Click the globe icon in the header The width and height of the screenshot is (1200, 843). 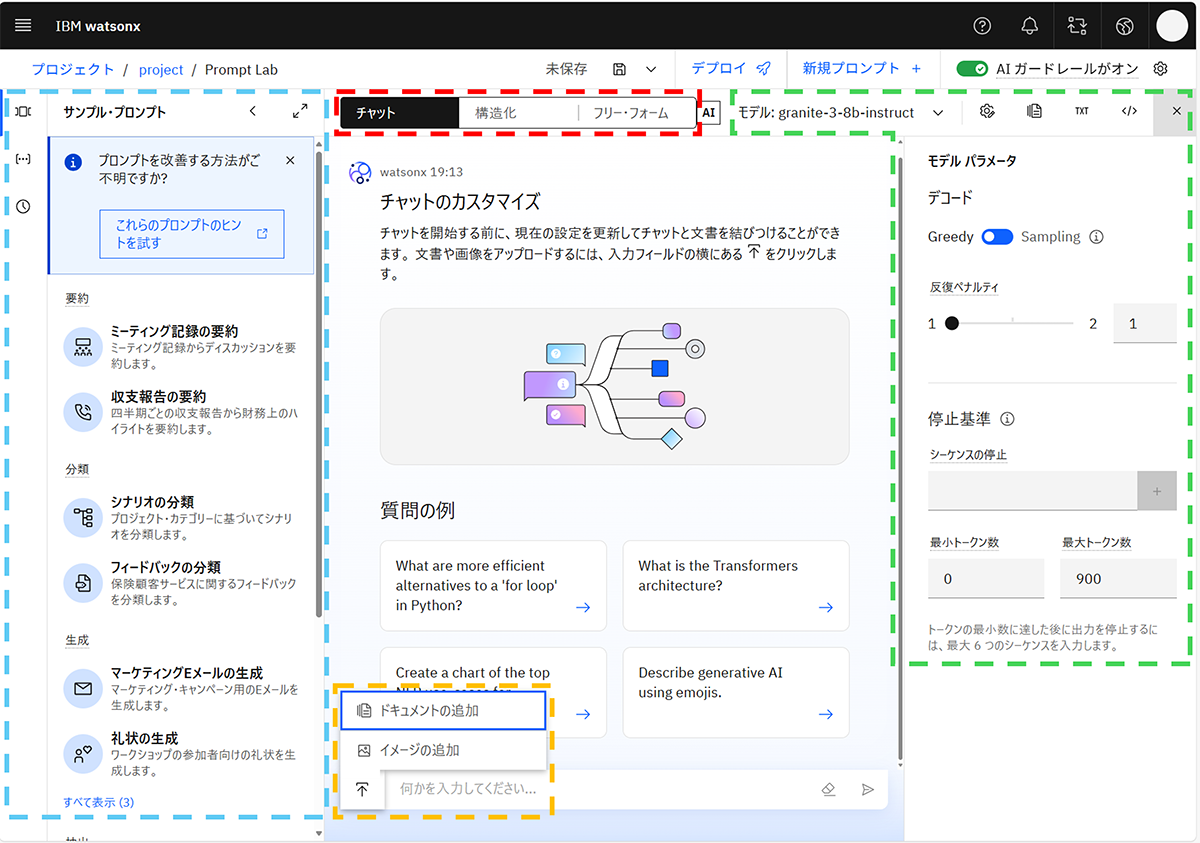[1125, 26]
